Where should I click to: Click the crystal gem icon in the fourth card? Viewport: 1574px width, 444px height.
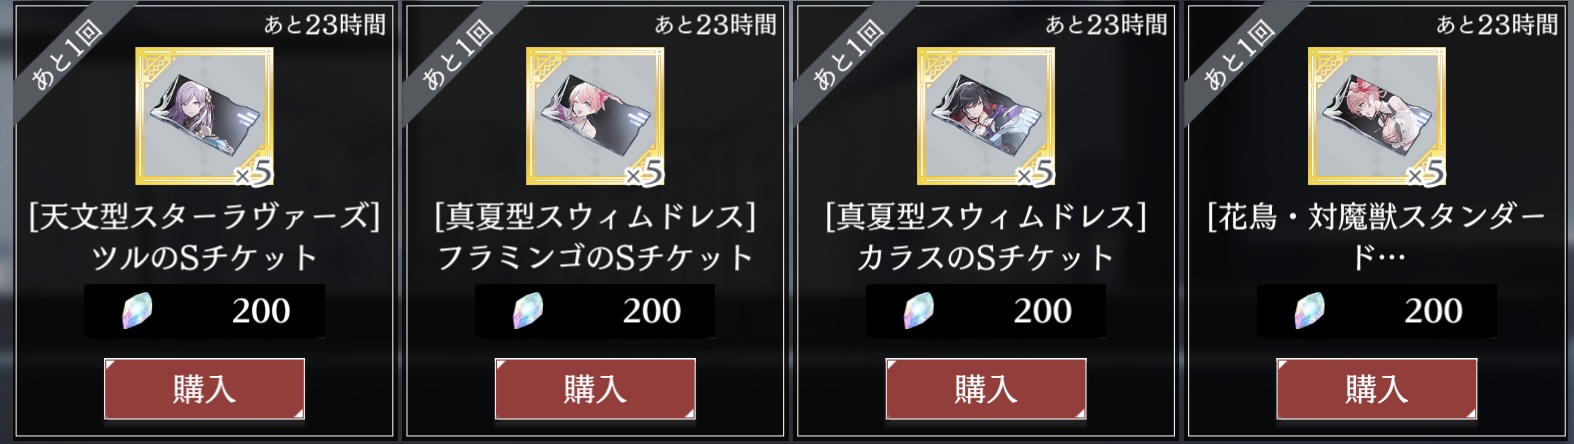click(1306, 310)
